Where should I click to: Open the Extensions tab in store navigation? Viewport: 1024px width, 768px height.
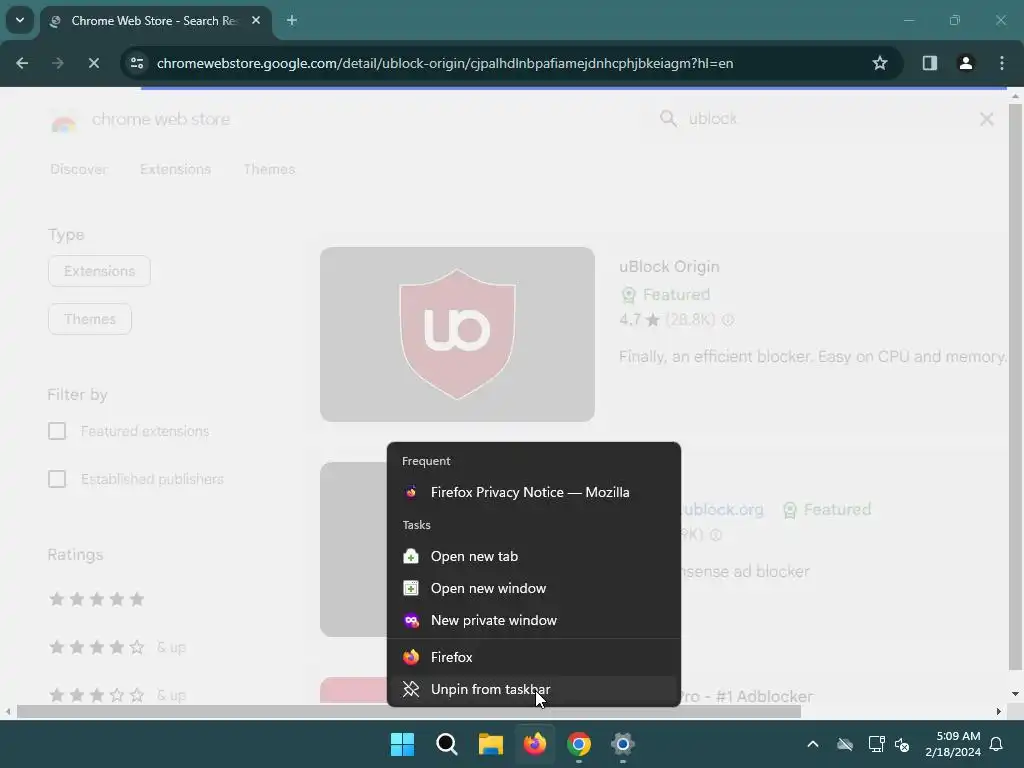pos(175,169)
